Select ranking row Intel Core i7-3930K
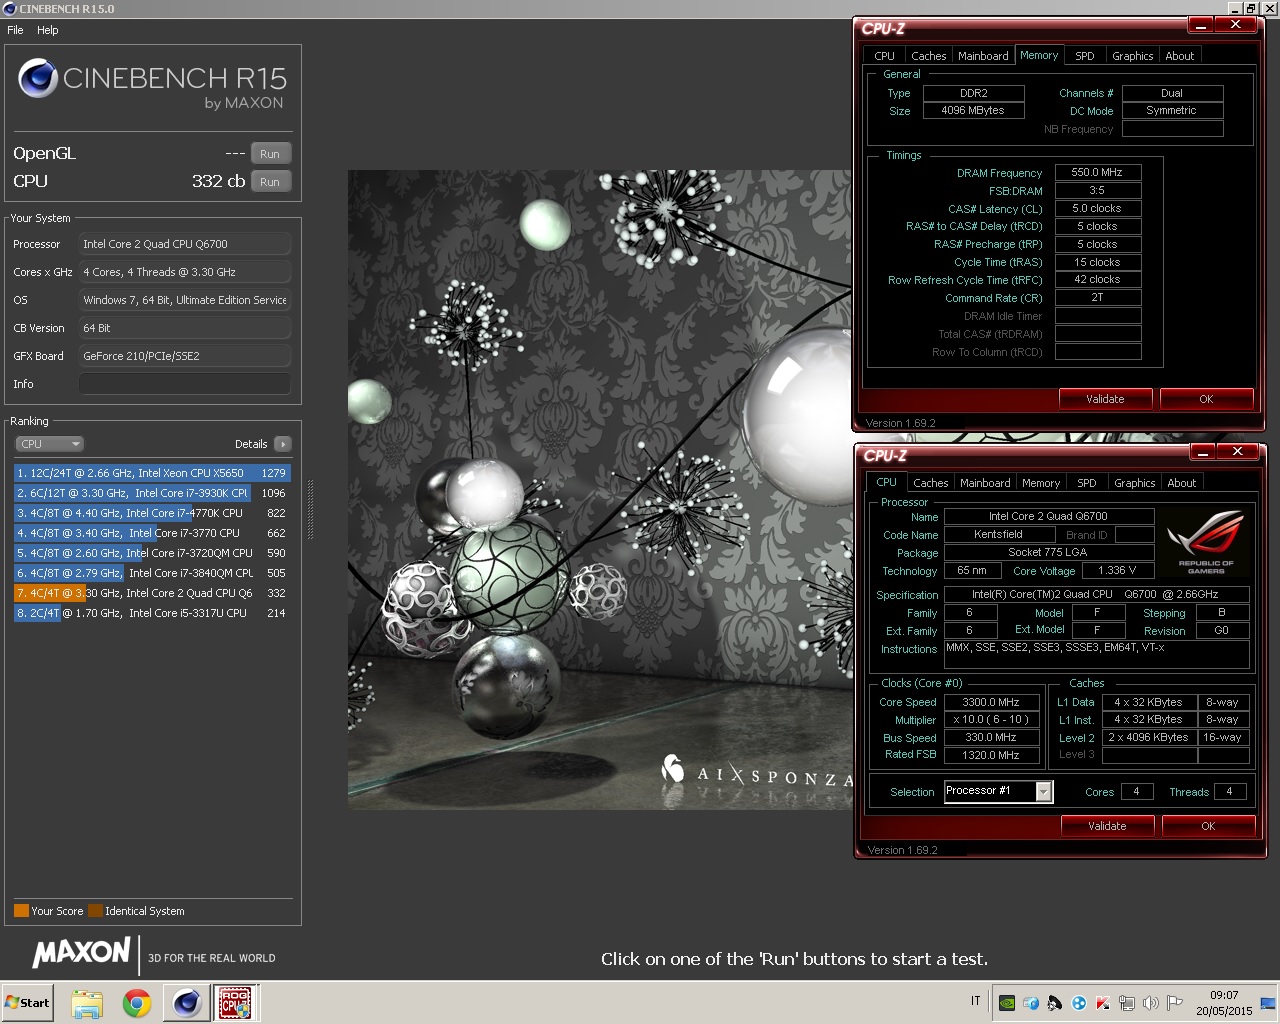This screenshot has width=1280, height=1024. pyautogui.click(x=152, y=493)
